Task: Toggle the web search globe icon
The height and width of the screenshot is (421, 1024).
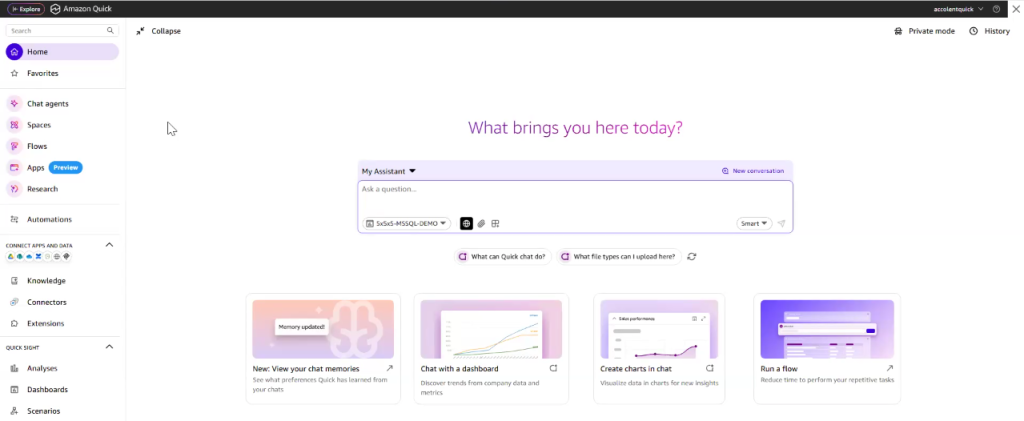Action: point(466,223)
